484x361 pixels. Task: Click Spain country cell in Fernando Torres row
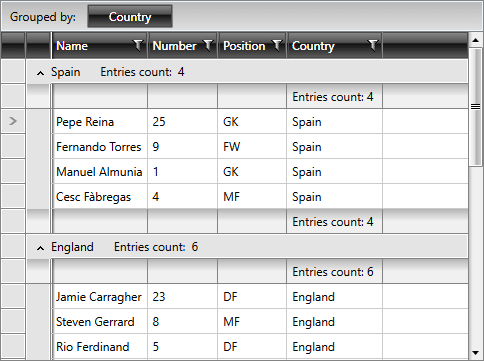coord(335,146)
